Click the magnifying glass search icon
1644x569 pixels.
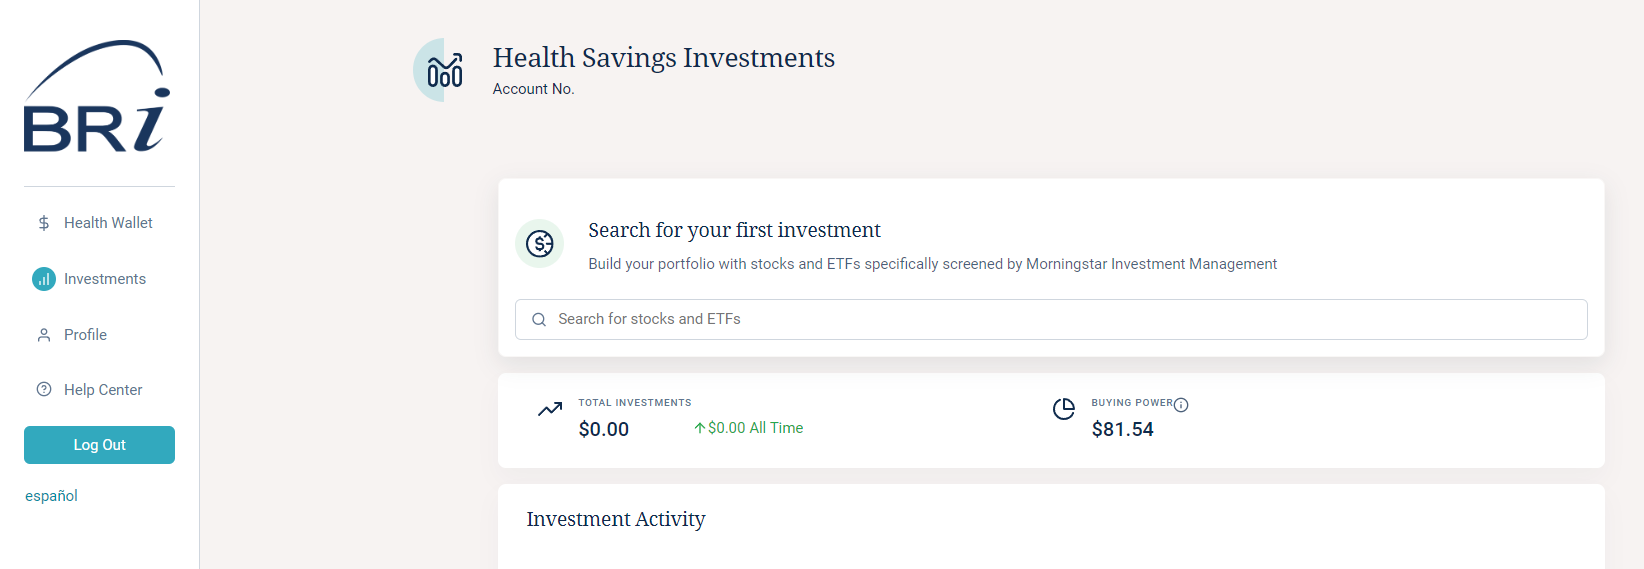coord(539,320)
